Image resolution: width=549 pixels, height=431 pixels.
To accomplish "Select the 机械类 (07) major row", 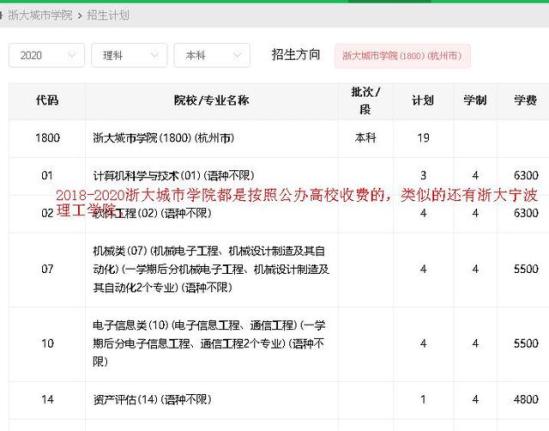I will pyautogui.click(x=279, y=269).
